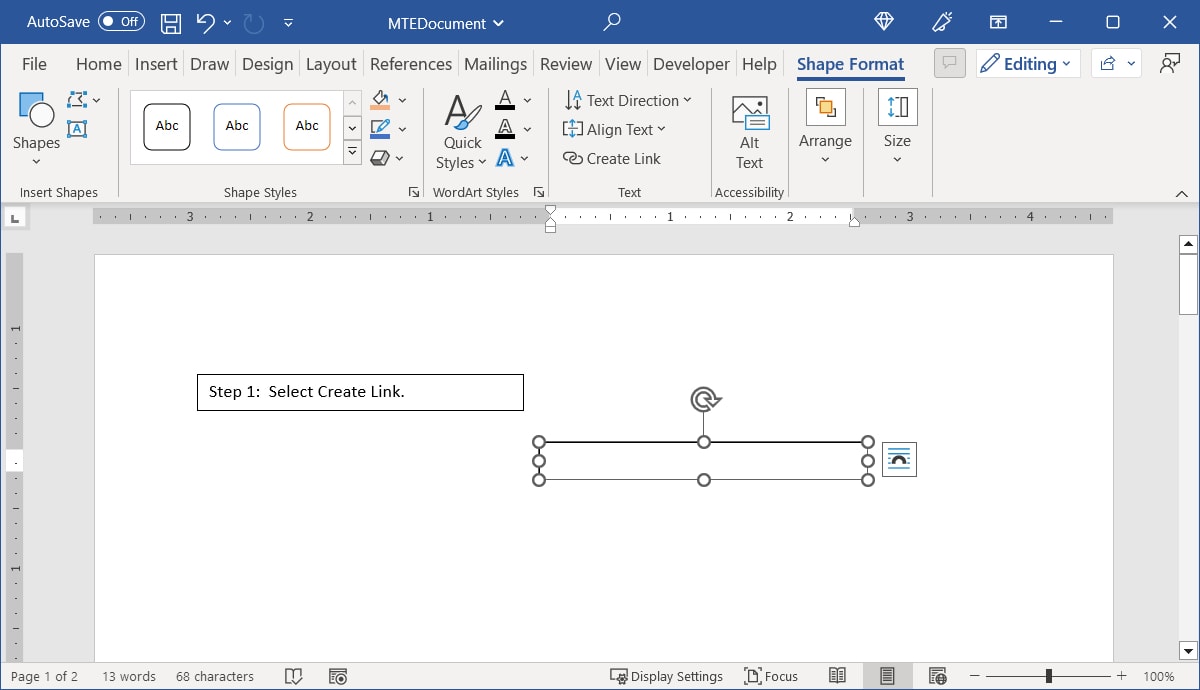Toggle the AutoSave switch

click(121, 22)
